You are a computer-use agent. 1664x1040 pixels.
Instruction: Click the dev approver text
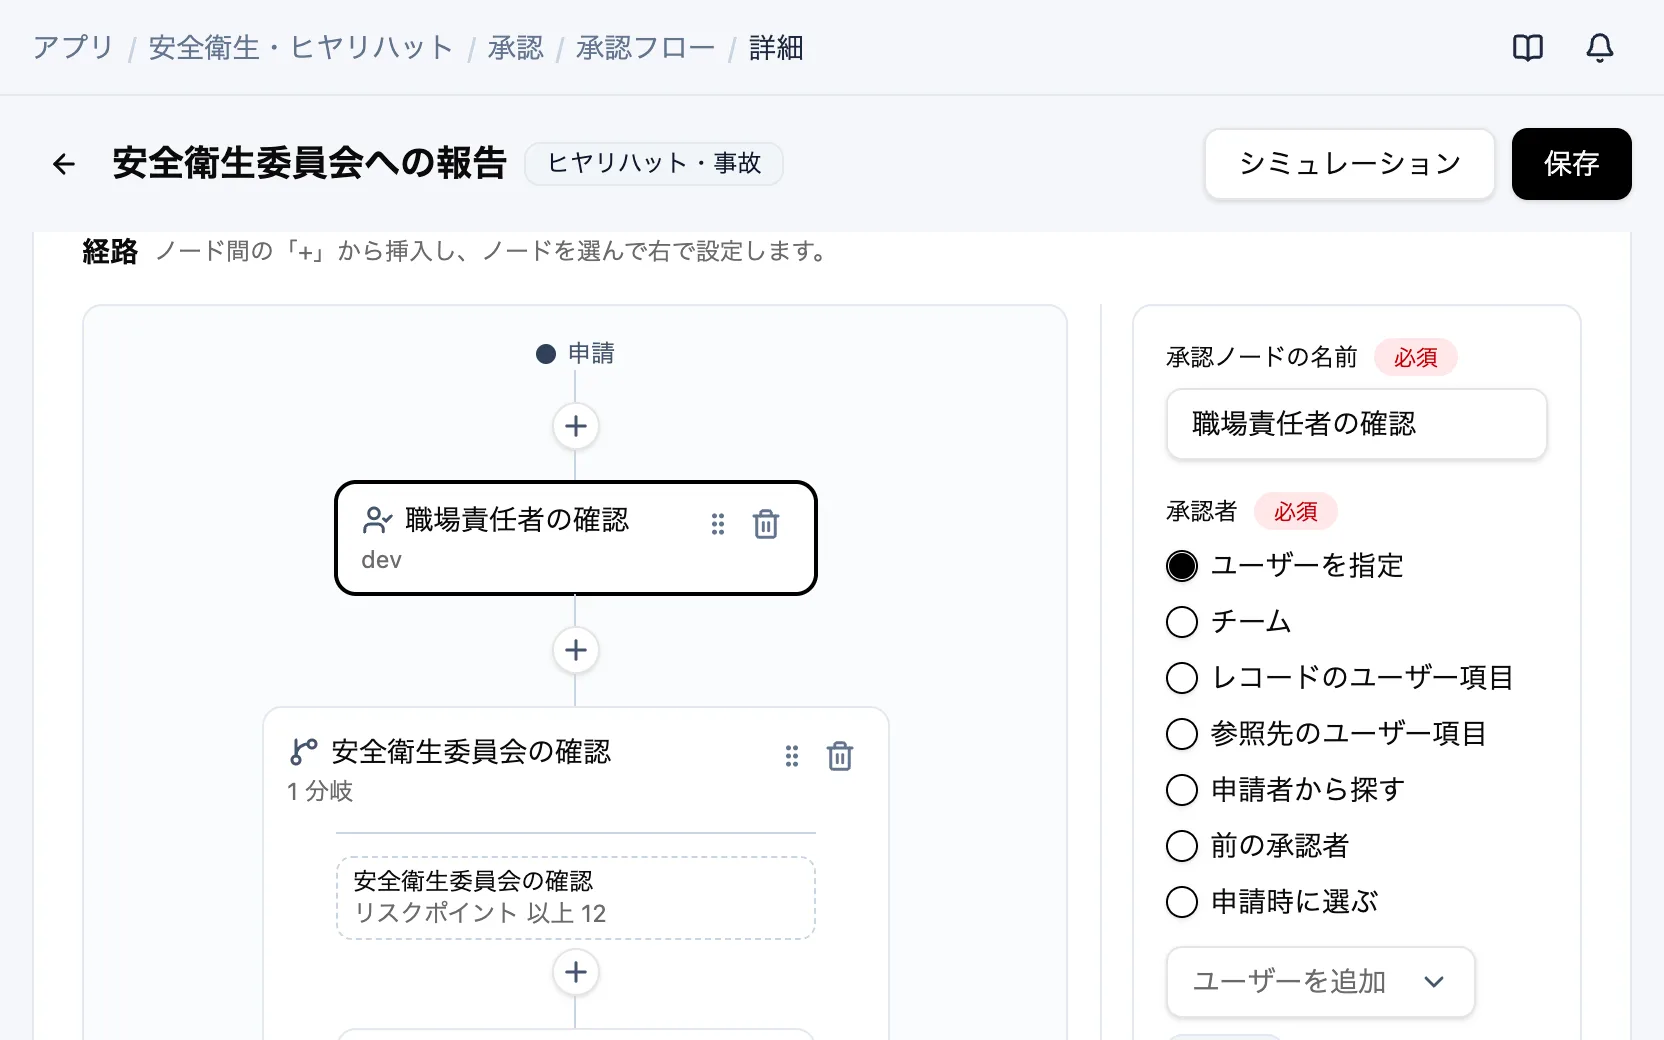(x=381, y=560)
